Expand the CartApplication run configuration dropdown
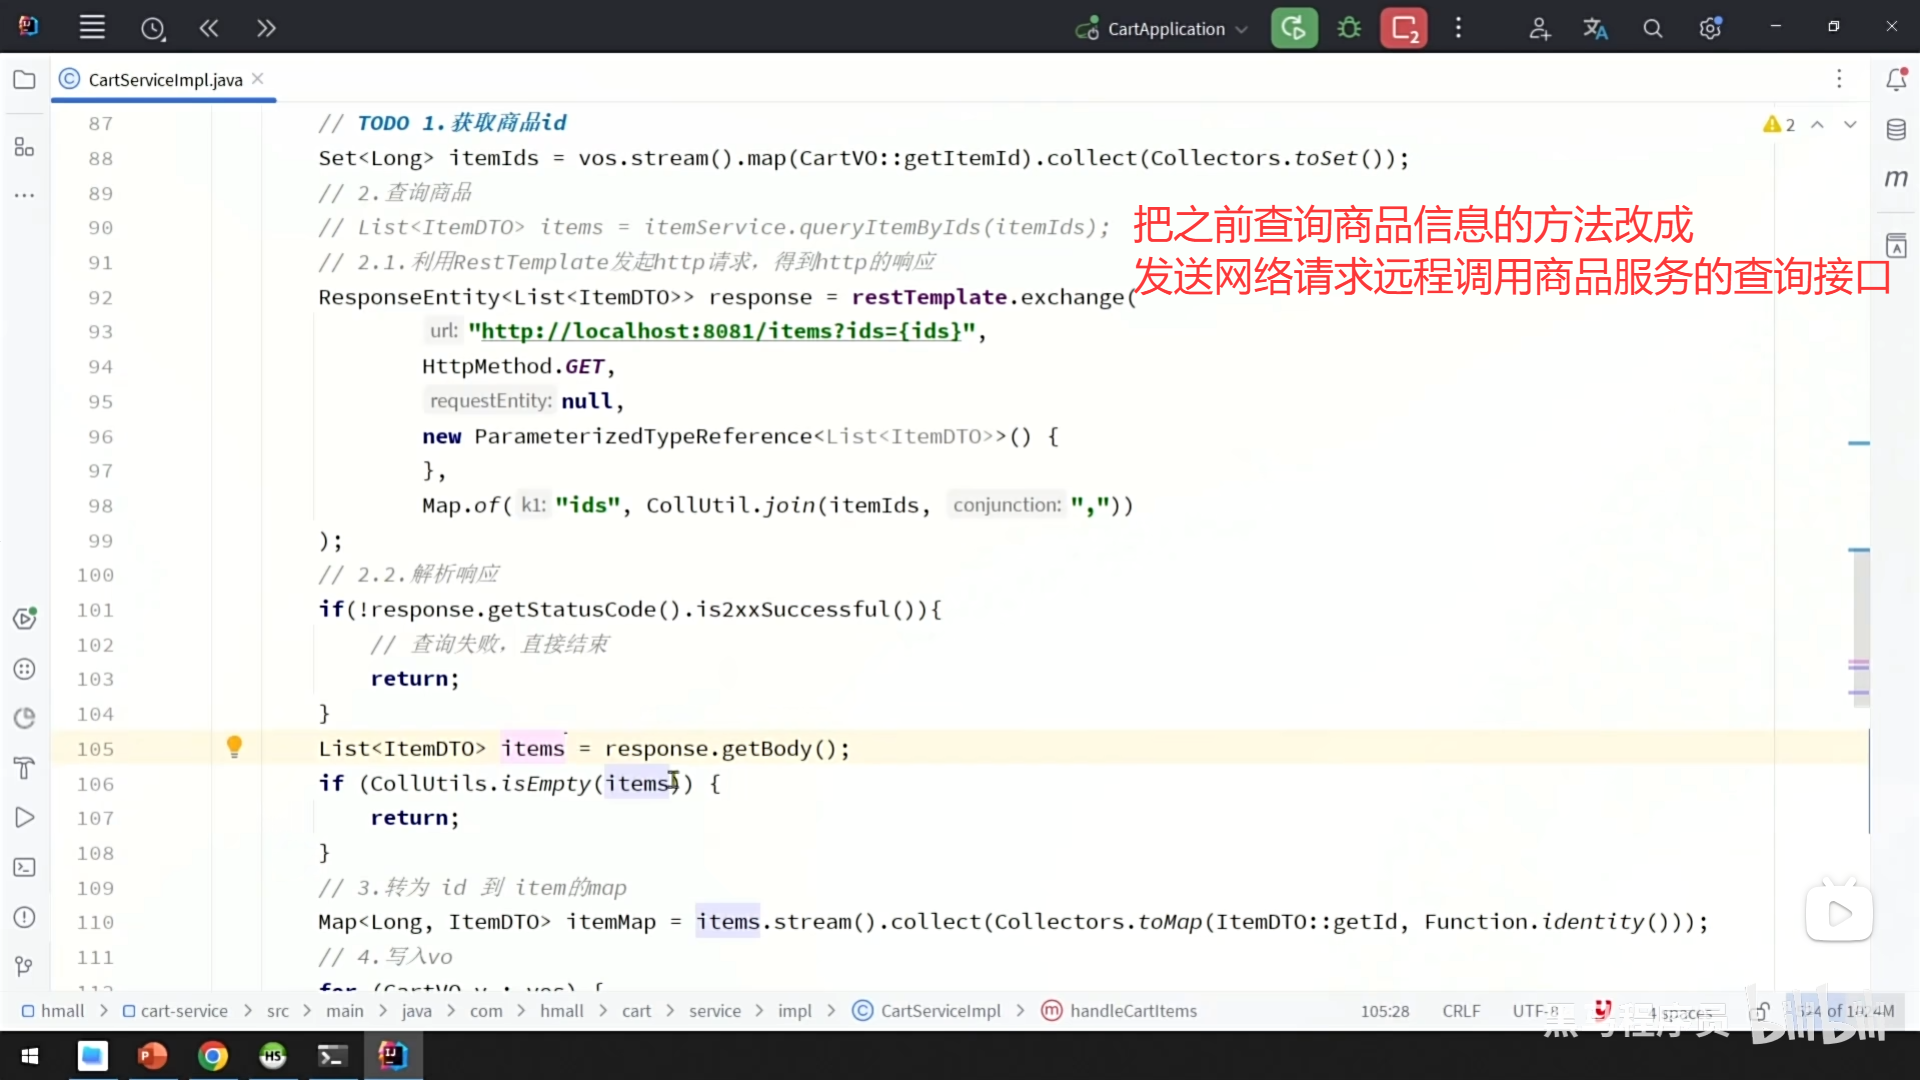Viewport: 1920px width, 1080px height. [x=1242, y=29]
